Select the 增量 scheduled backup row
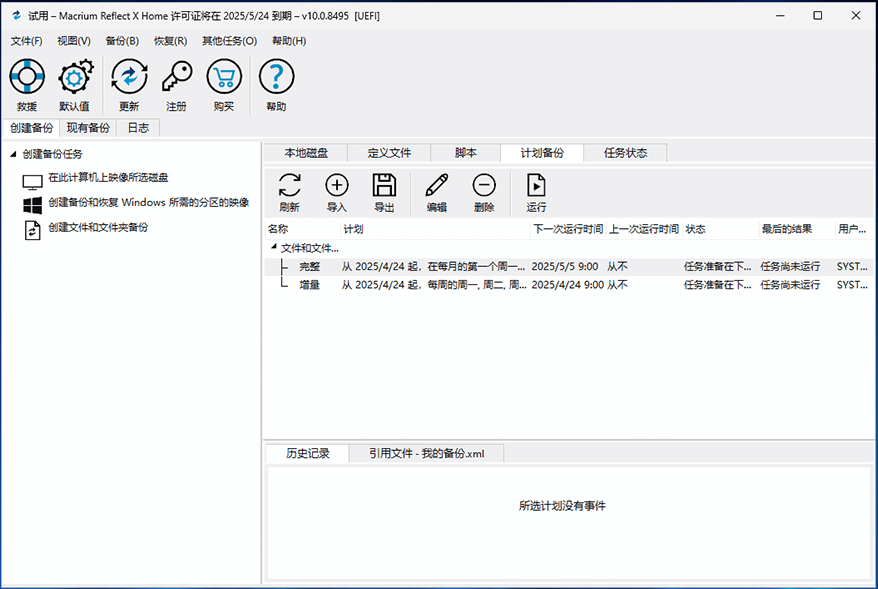 [310, 285]
